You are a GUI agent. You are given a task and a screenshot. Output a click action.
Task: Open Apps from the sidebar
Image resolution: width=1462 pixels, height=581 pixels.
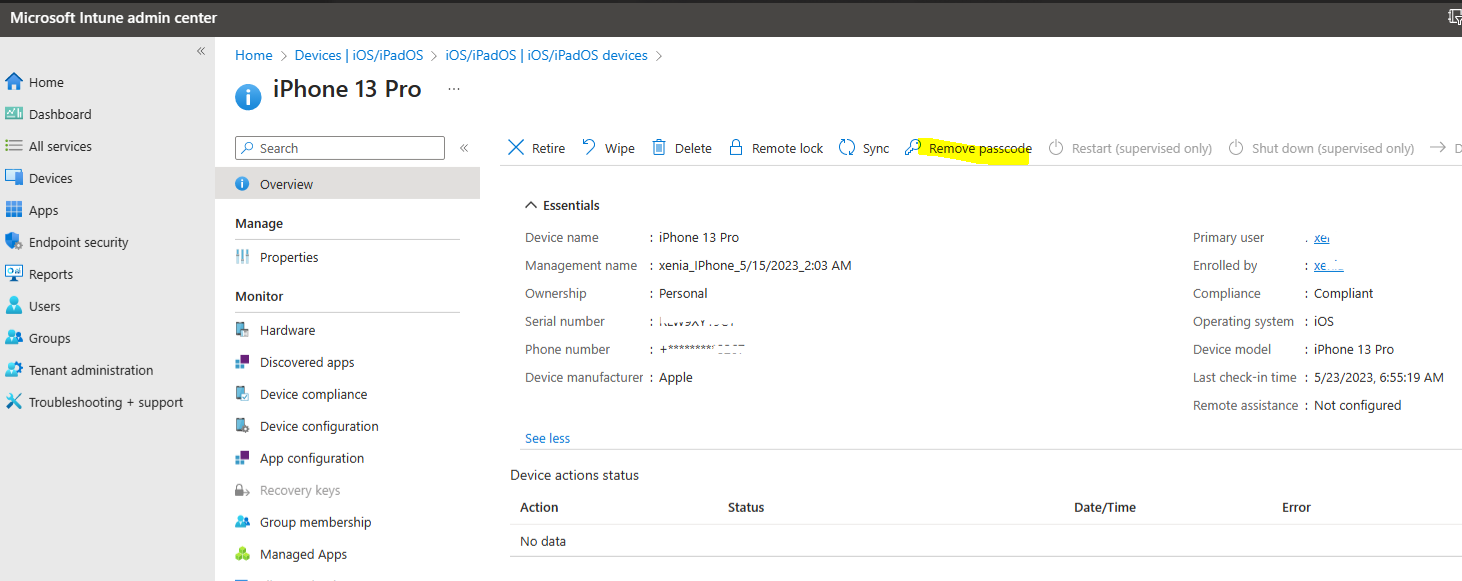(43, 210)
